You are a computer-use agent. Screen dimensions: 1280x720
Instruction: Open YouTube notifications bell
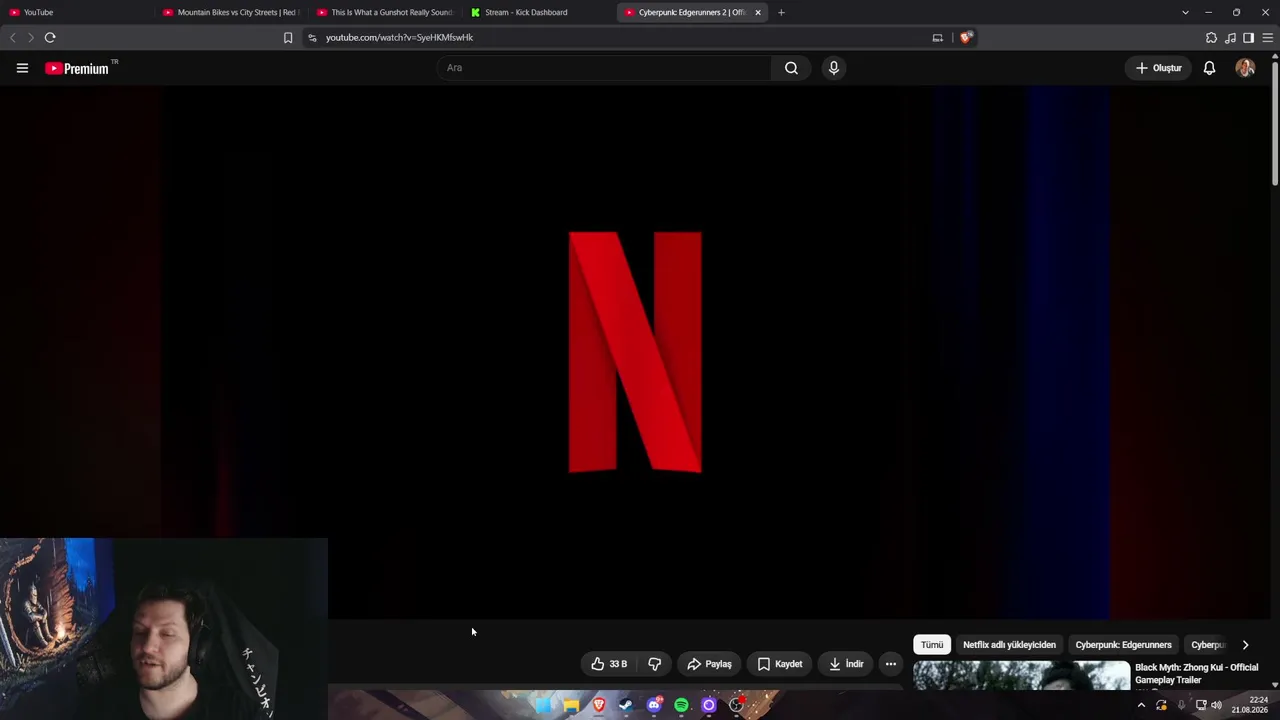point(1209,68)
